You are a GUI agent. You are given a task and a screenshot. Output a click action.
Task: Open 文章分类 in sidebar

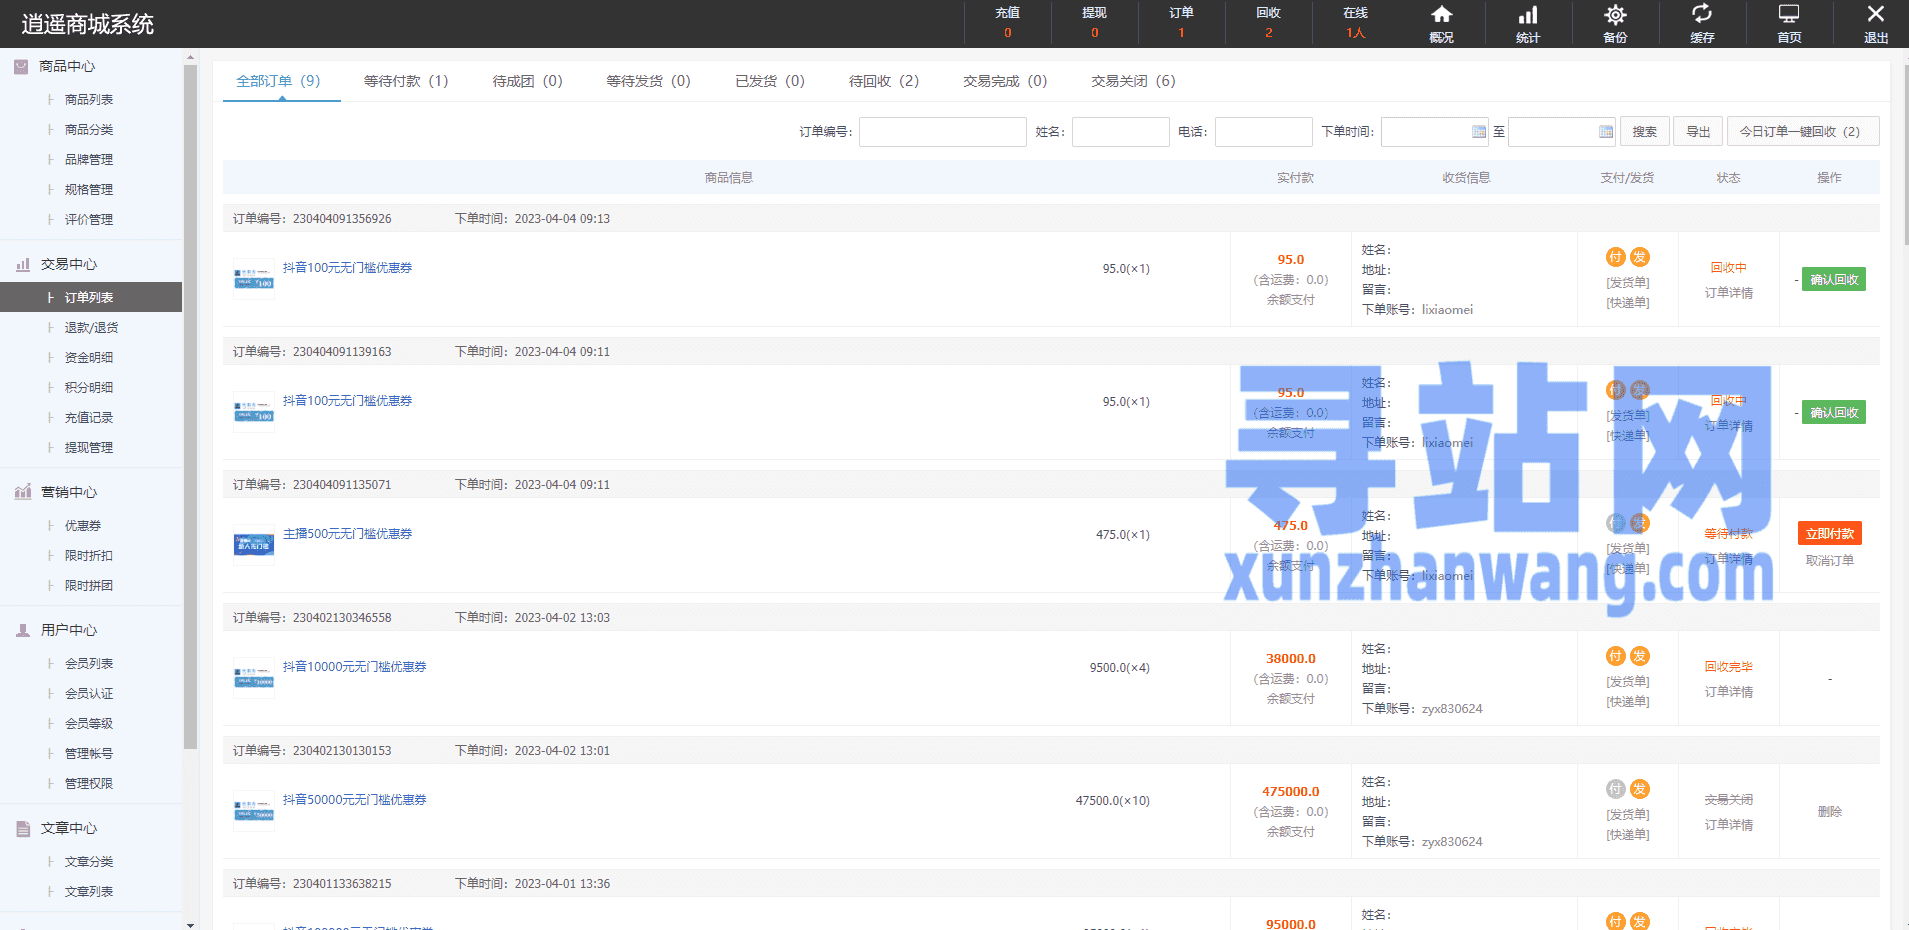pos(89,862)
